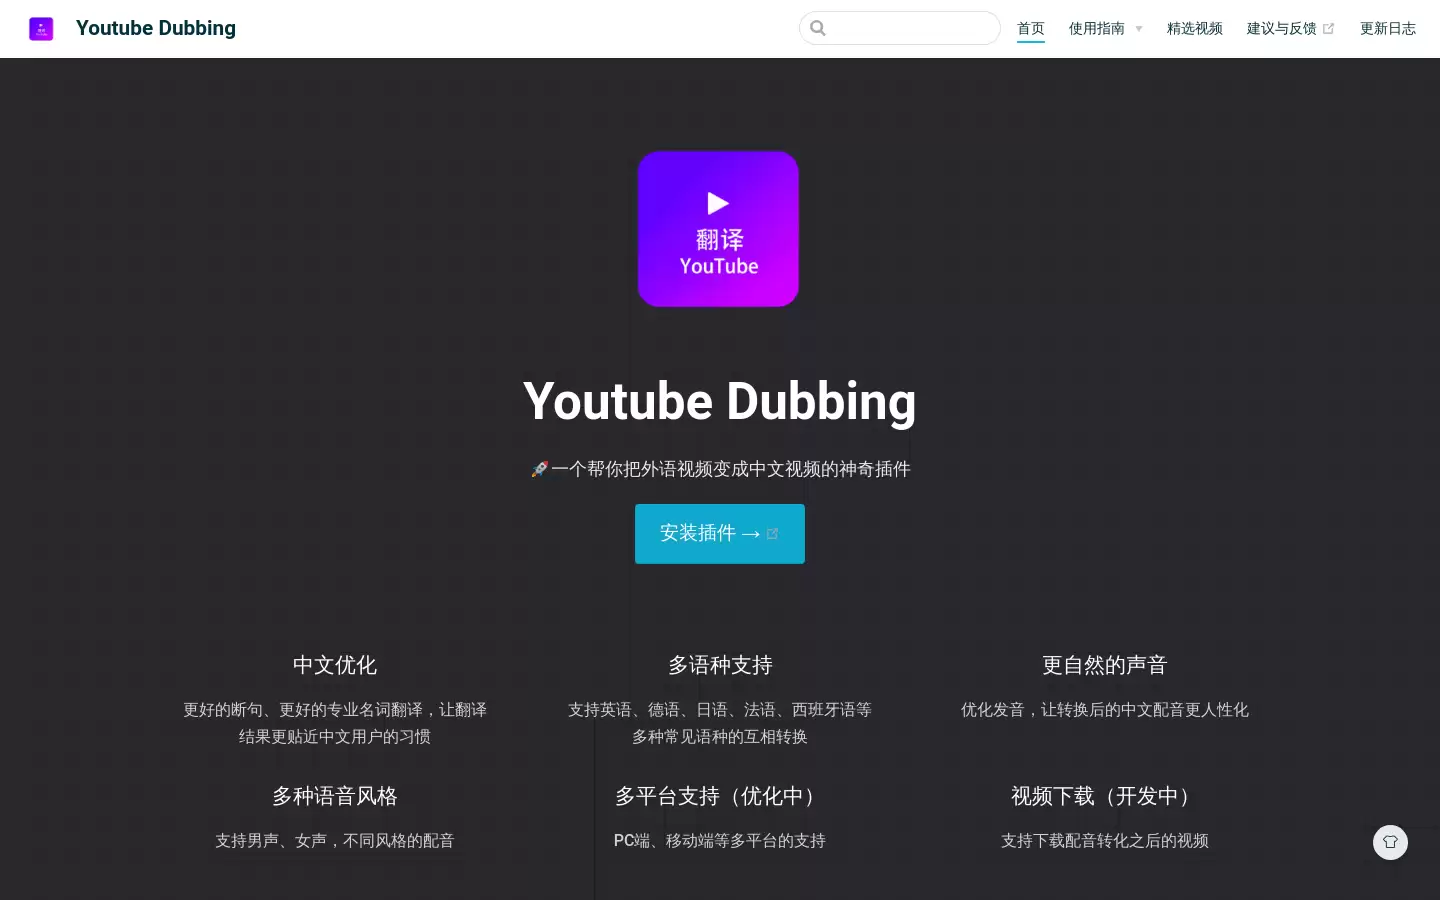Screen dimensions: 1440x900
Task: Click the 多语种支持 feature heading
Action: click(720, 665)
